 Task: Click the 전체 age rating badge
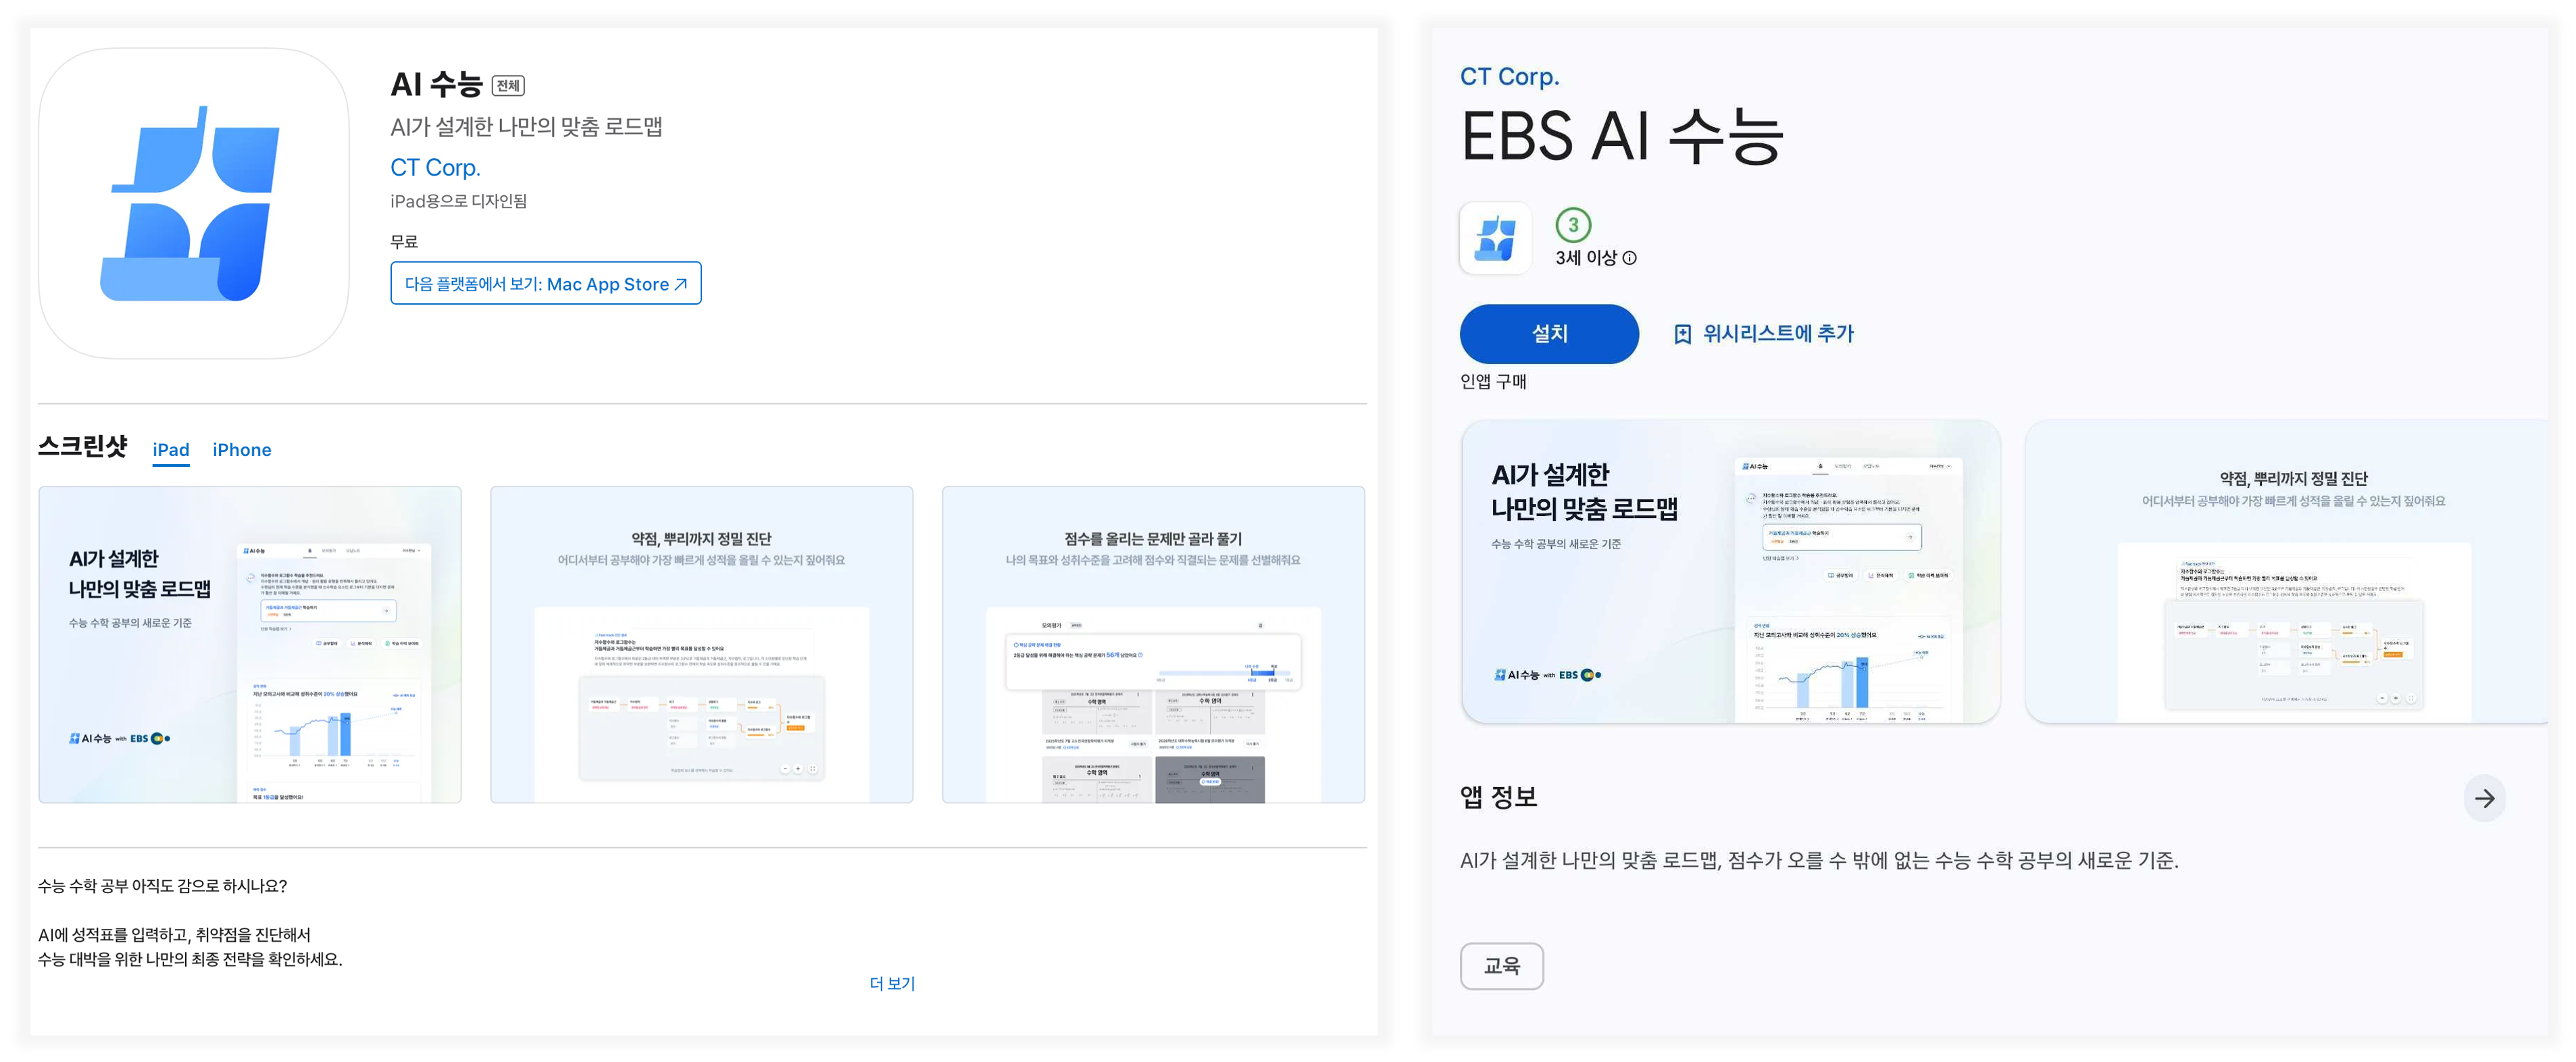click(x=508, y=86)
